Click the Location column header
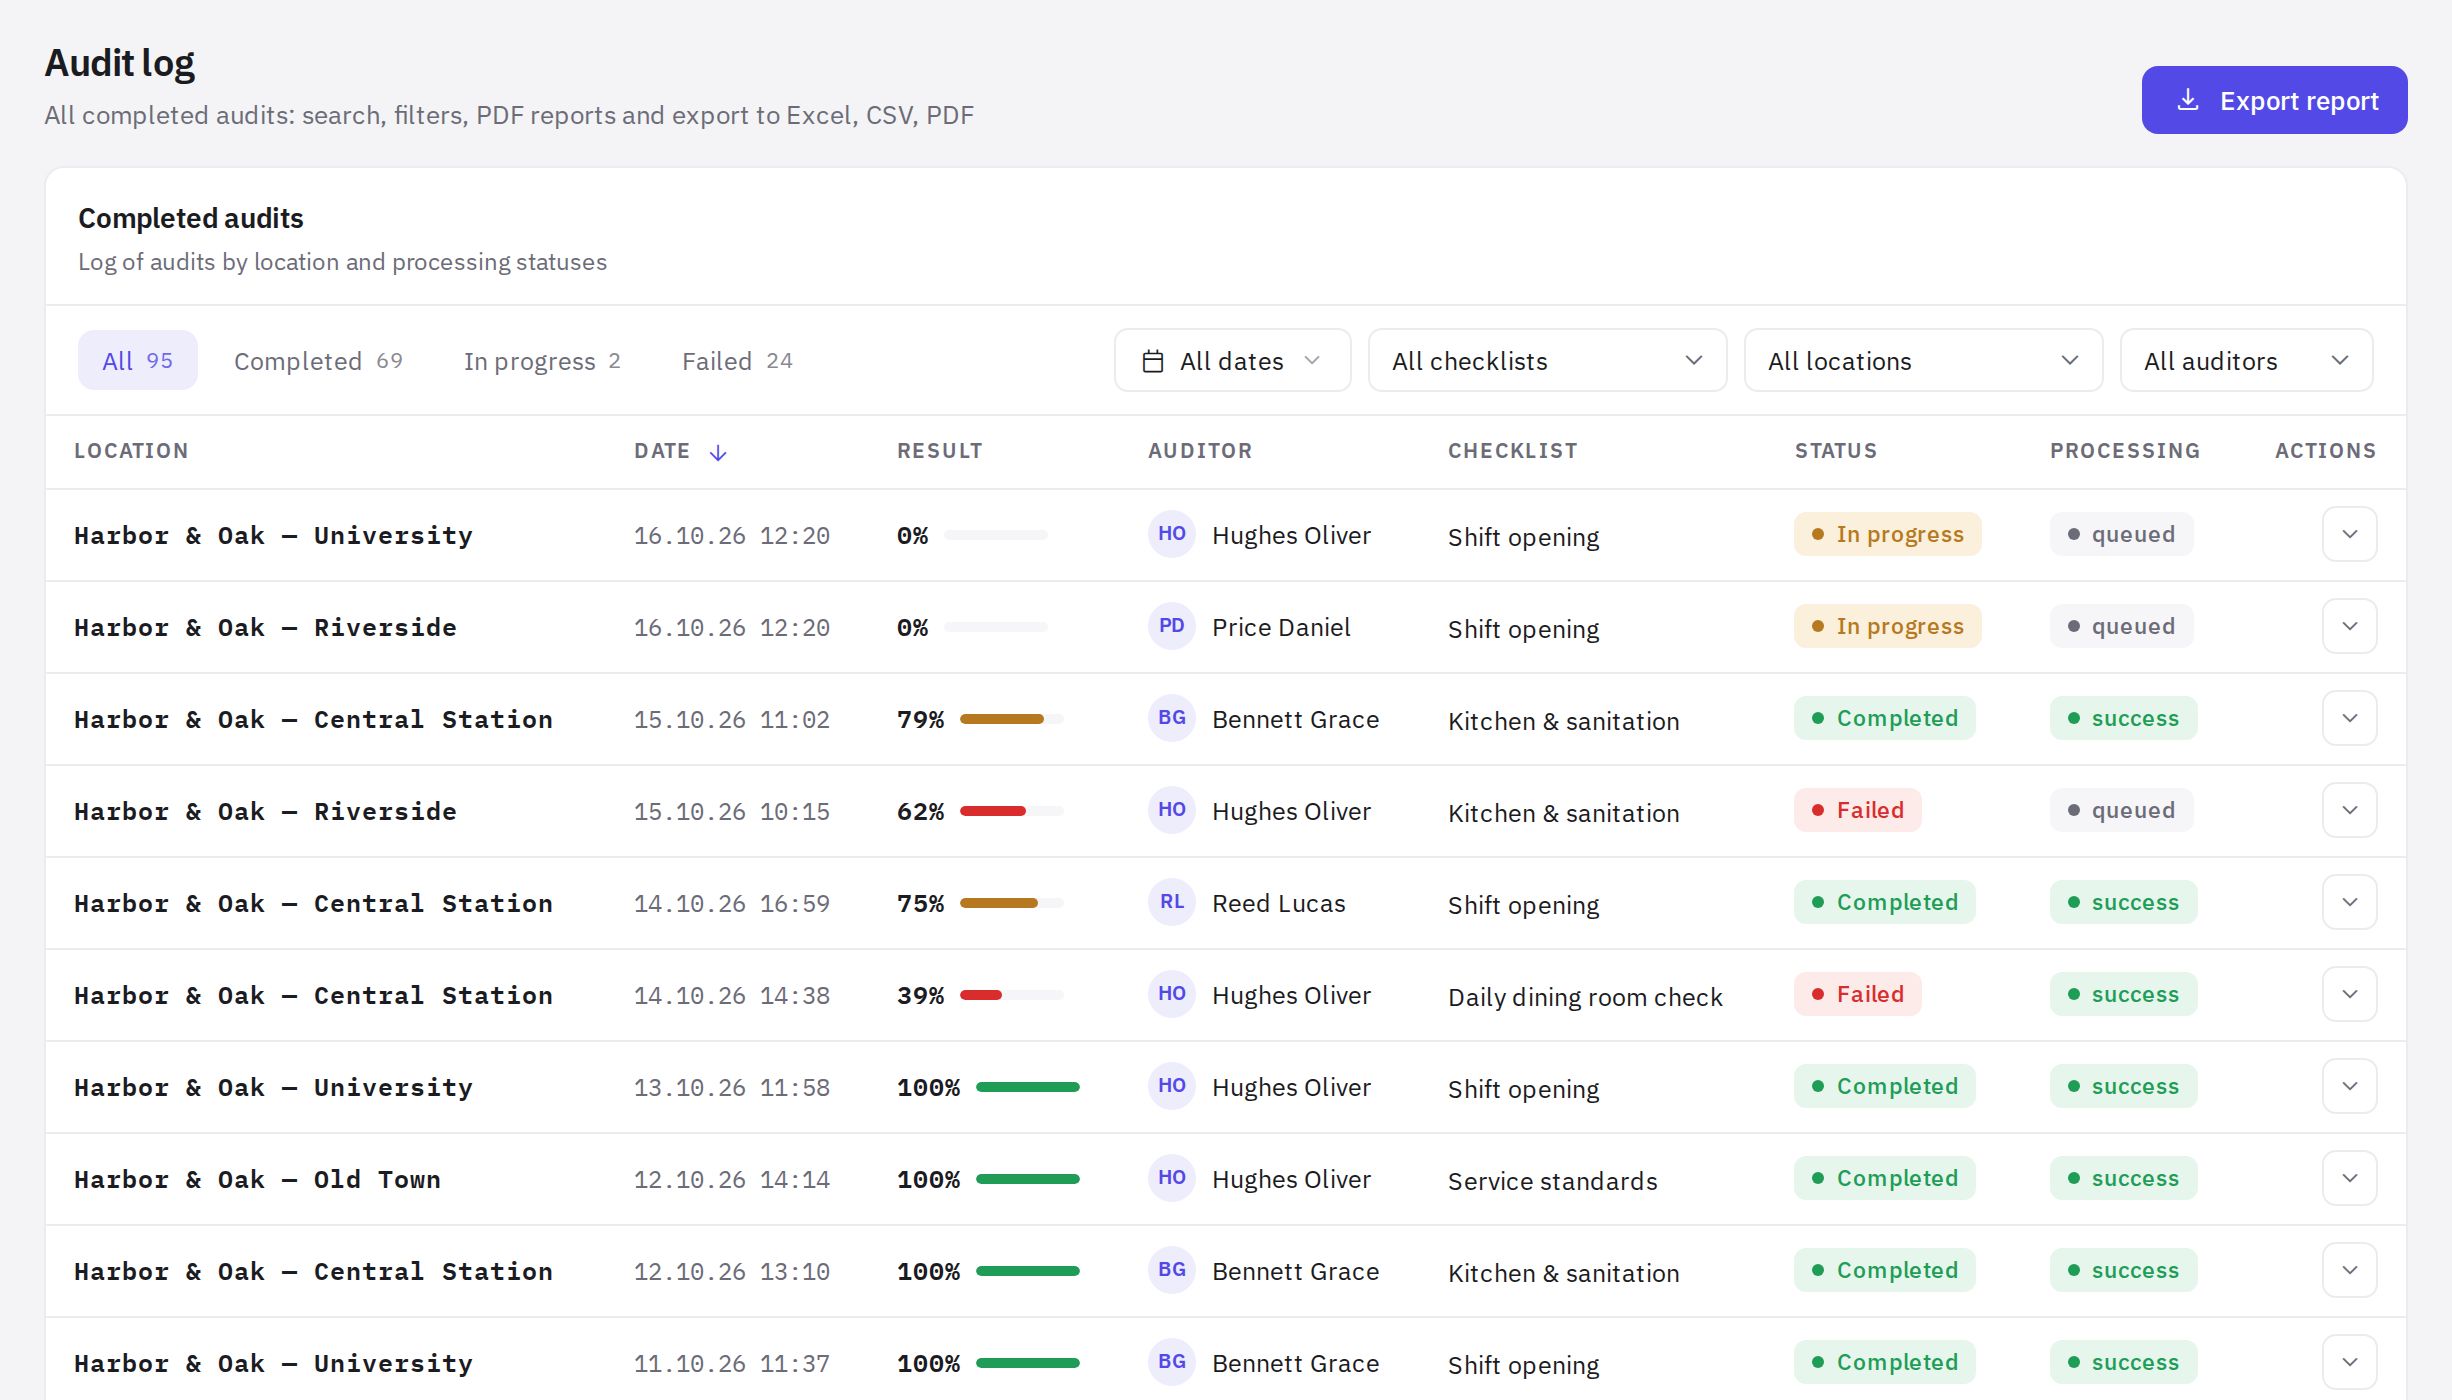This screenshot has width=2452, height=1400. [131, 451]
